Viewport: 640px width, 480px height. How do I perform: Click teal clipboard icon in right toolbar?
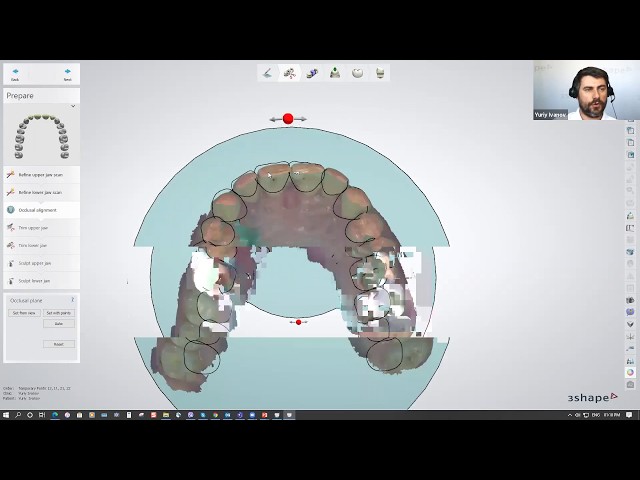click(630, 155)
